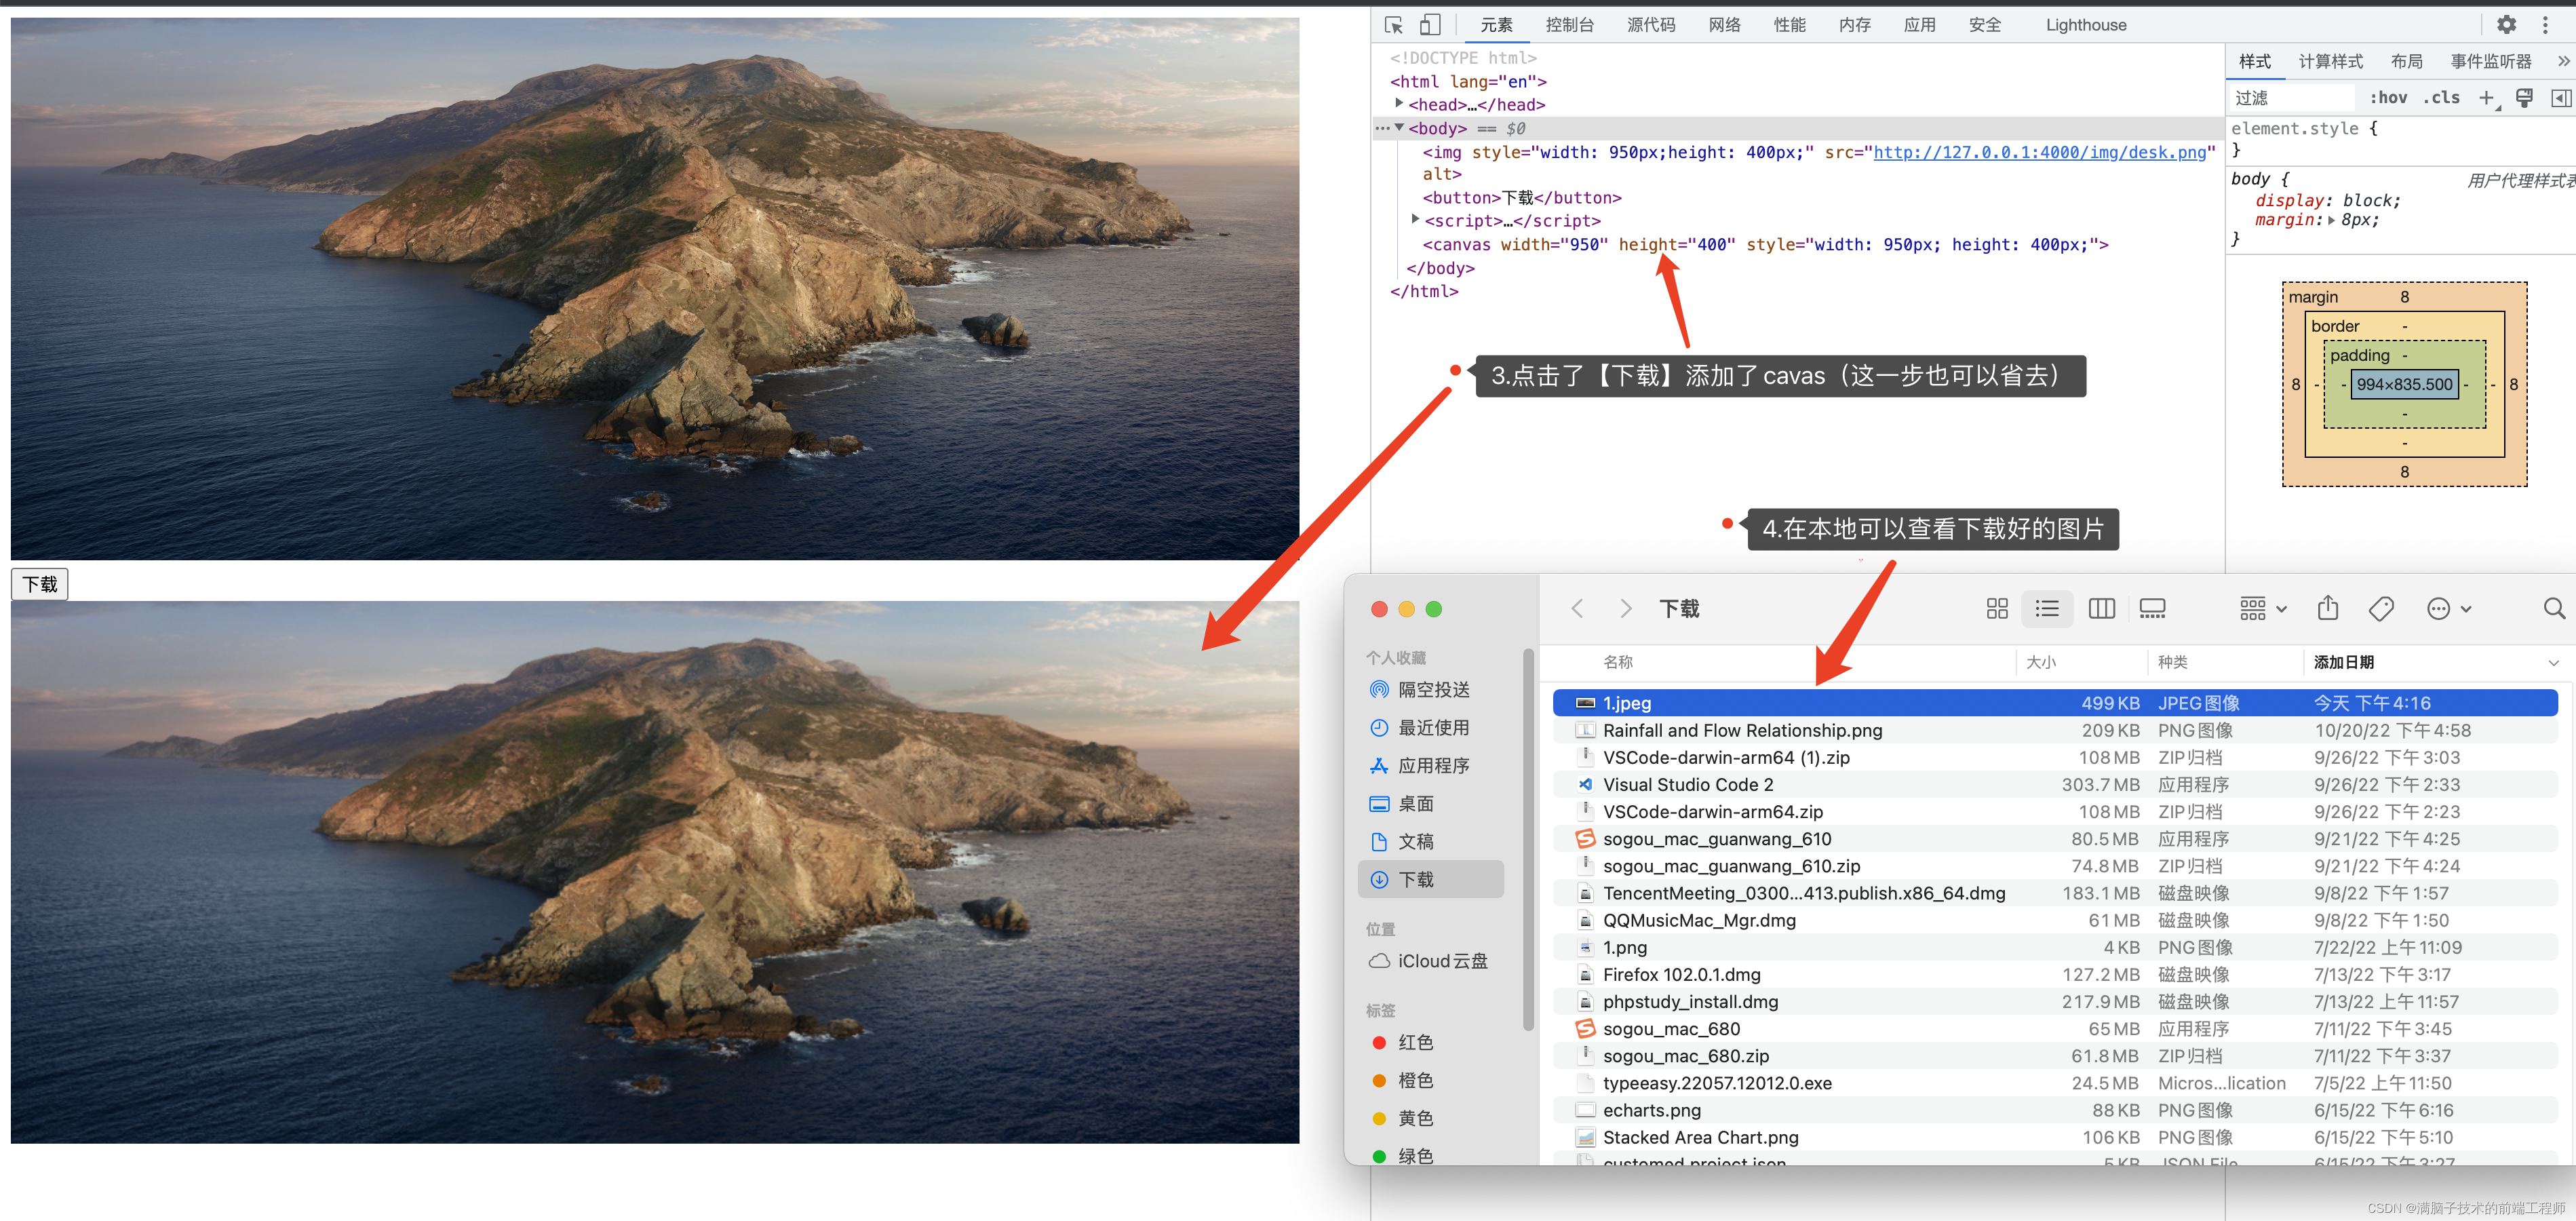Activate the element inspector picker icon
Screen dimensions: 2576x1221
point(1394,25)
